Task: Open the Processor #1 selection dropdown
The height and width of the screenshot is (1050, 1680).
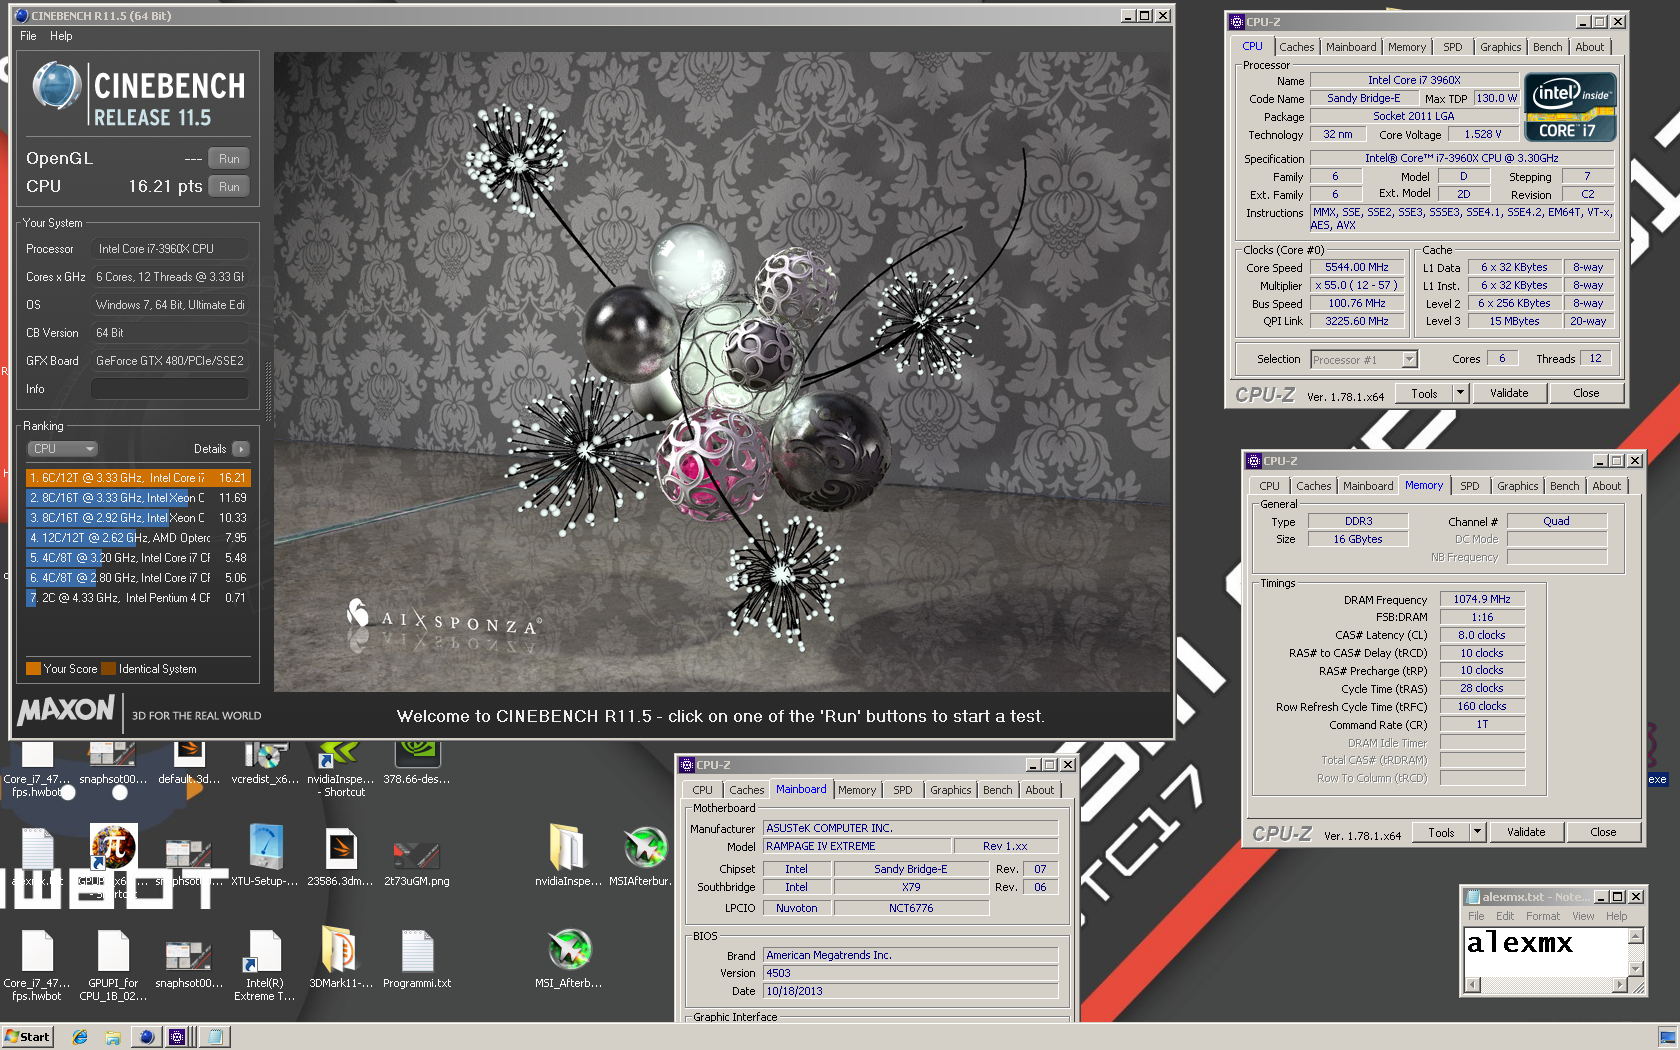Action: [x=1364, y=360]
